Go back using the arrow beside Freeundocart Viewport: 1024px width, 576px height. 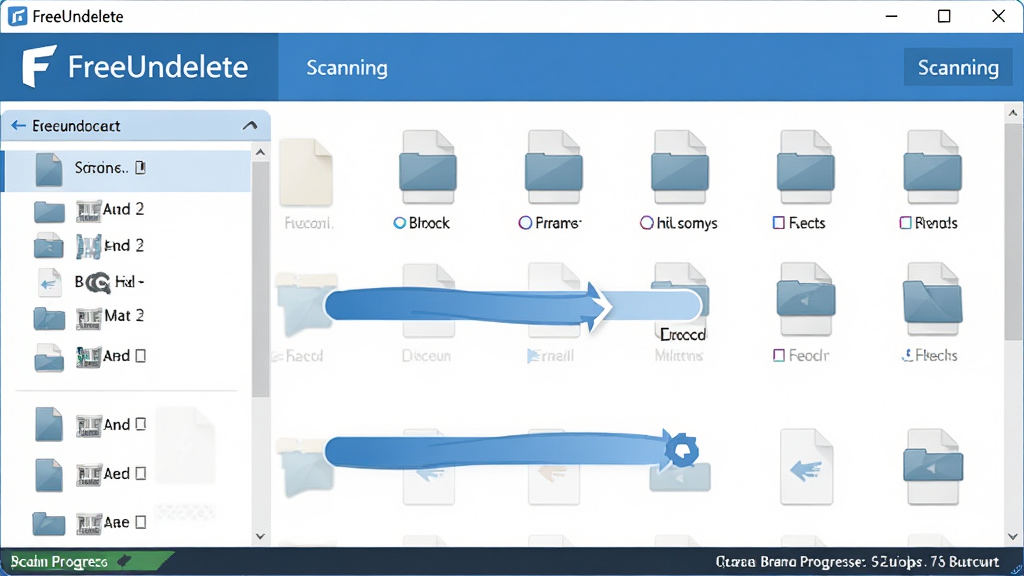tap(18, 125)
